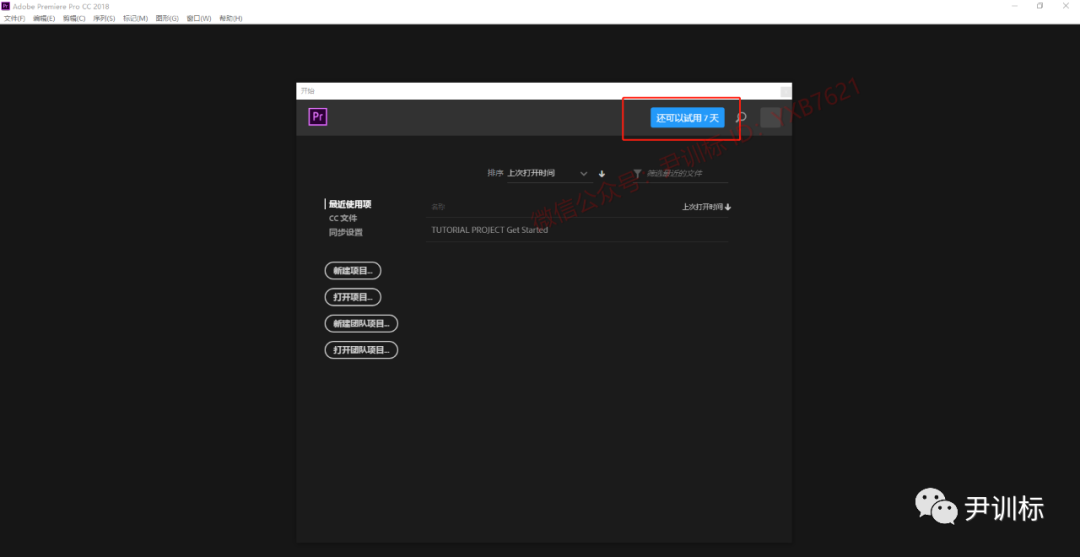Select the CC 文件 tab
The height and width of the screenshot is (557, 1080).
(x=343, y=218)
